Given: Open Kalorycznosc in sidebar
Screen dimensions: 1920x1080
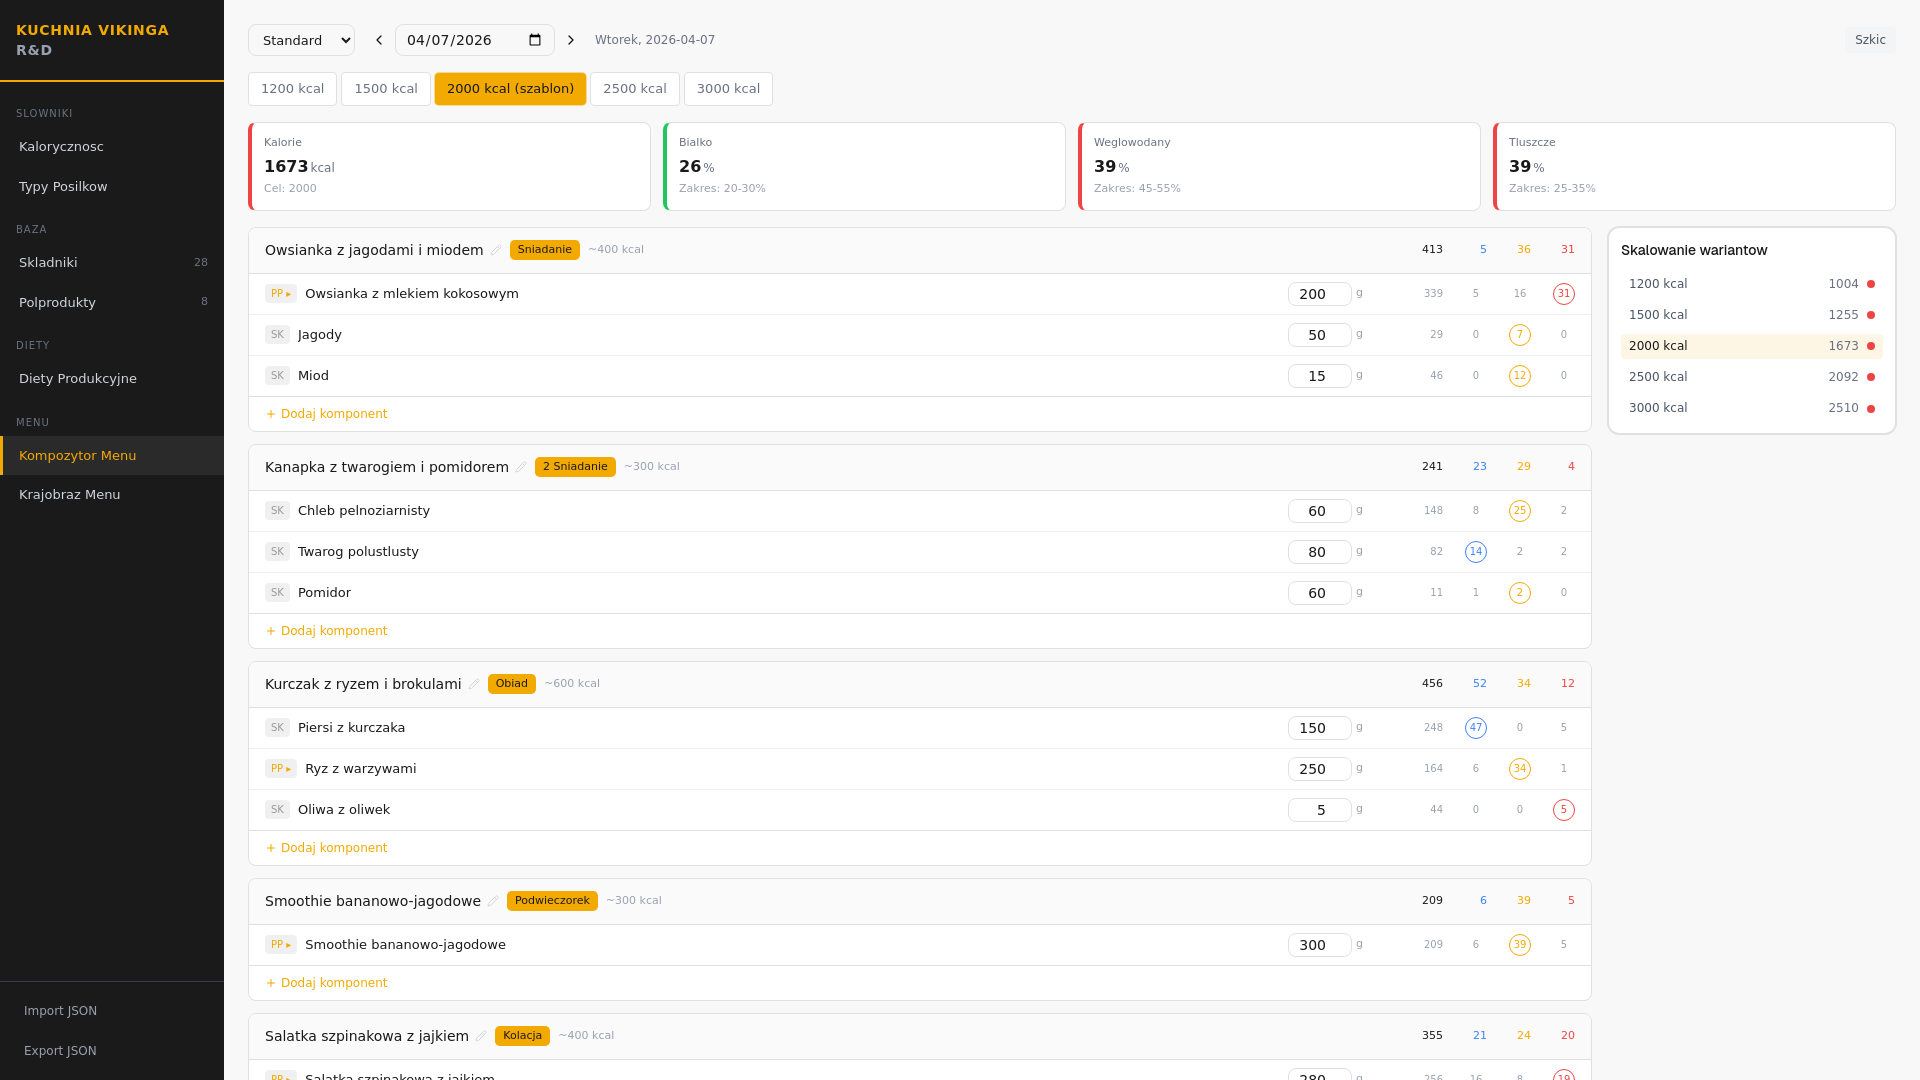Looking at the screenshot, I should tap(112, 147).
